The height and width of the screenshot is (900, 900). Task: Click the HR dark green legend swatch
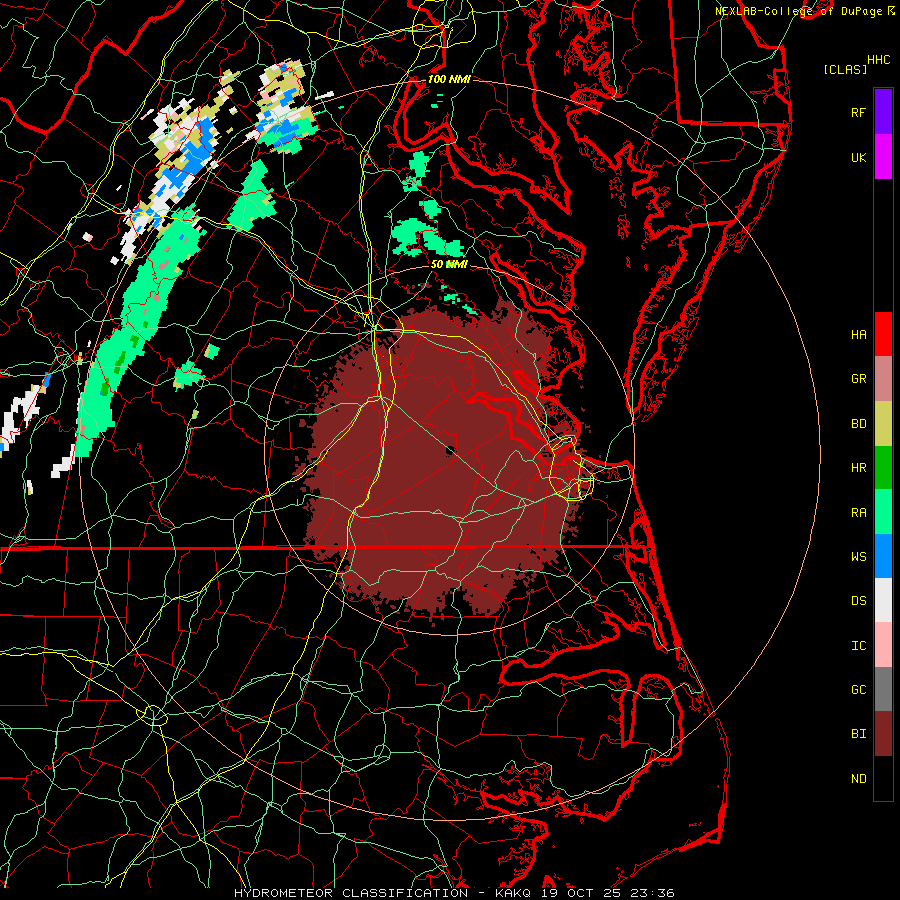click(x=883, y=467)
